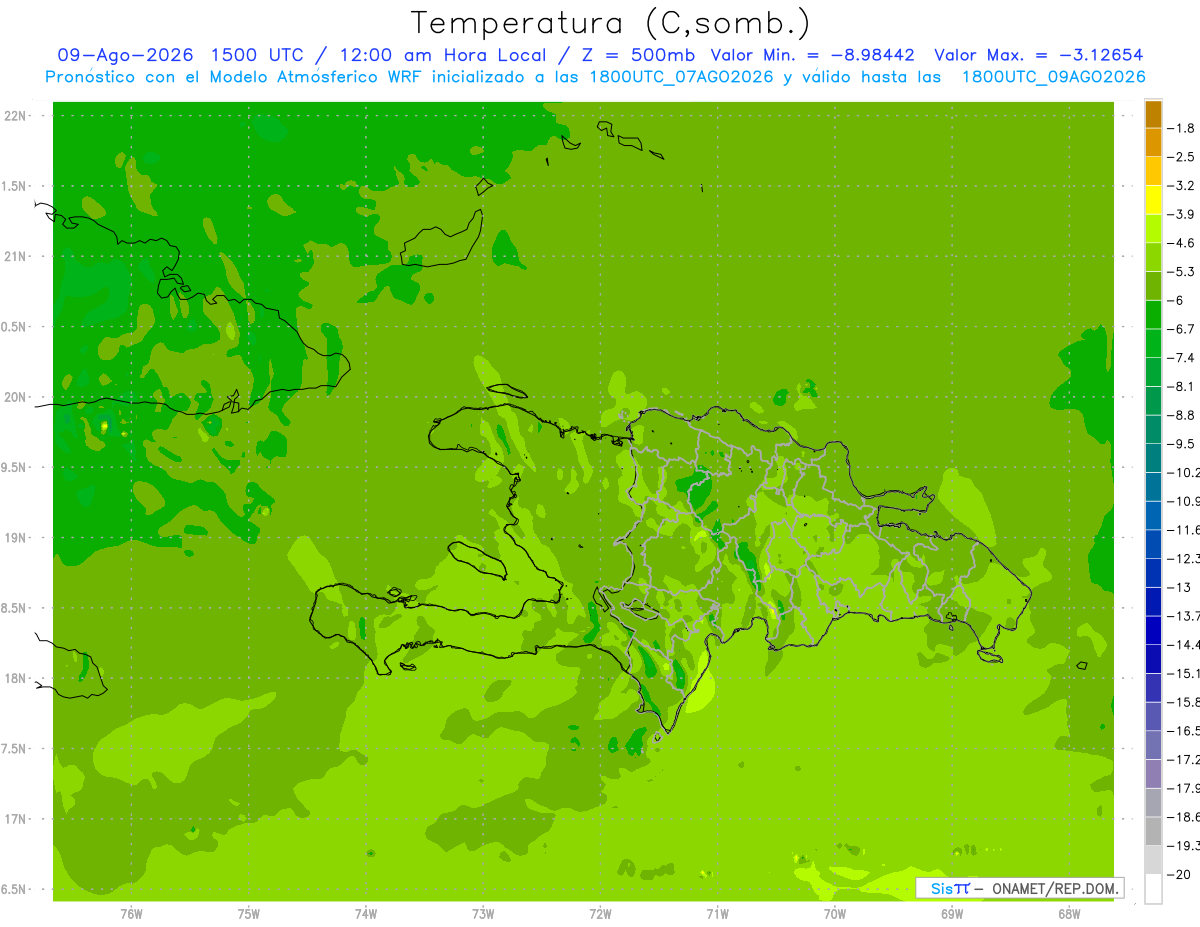Click the '69W' longitude label
The image size is (1200, 927).
pyautogui.click(x=951, y=913)
